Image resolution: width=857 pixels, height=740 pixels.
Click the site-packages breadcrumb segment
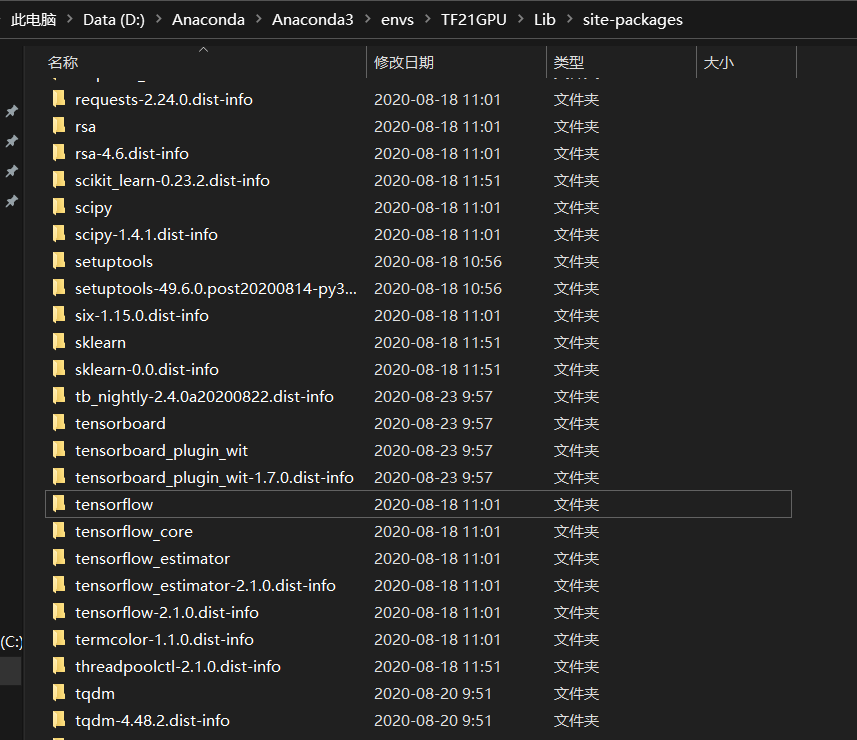(x=632, y=20)
